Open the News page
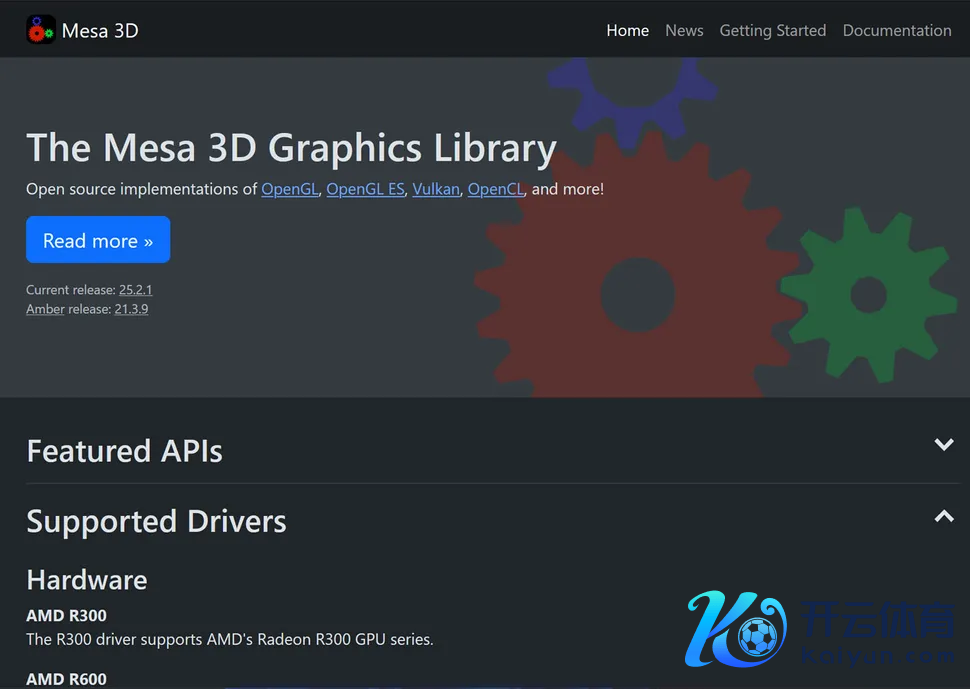Screen dimensions: 970x689 [684, 31]
